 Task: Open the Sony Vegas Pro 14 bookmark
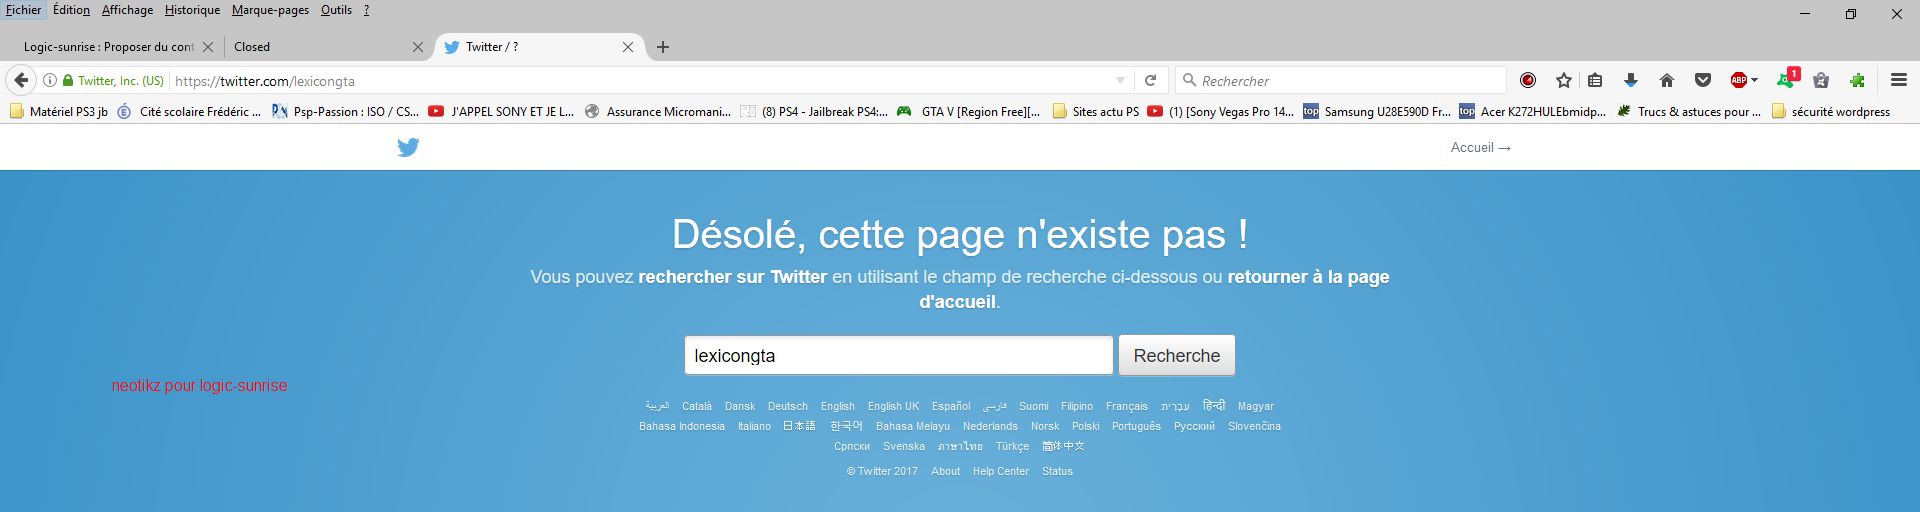pyautogui.click(x=1221, y=112)
